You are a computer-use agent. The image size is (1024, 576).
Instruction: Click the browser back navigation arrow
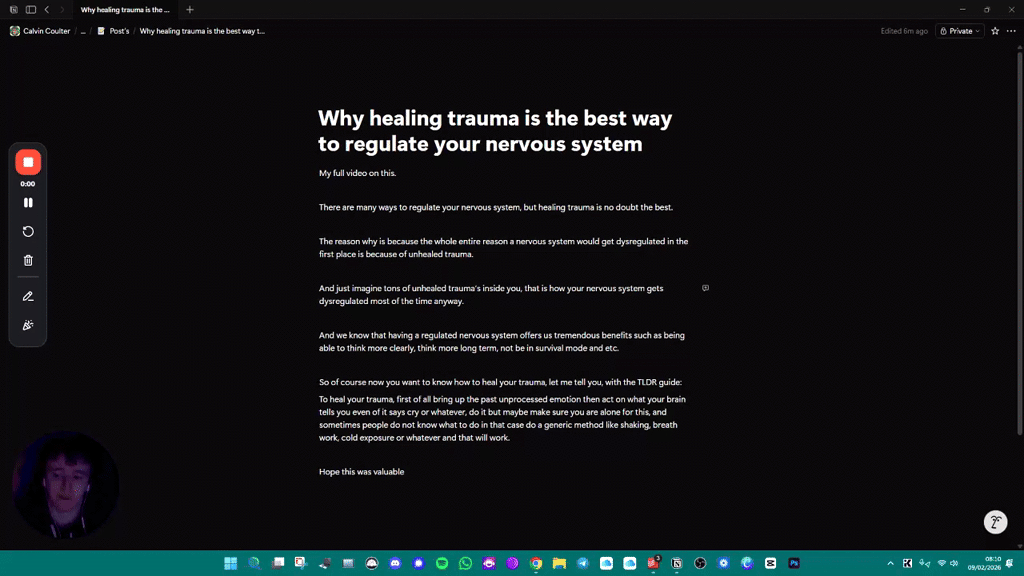[x=47, y=9]
